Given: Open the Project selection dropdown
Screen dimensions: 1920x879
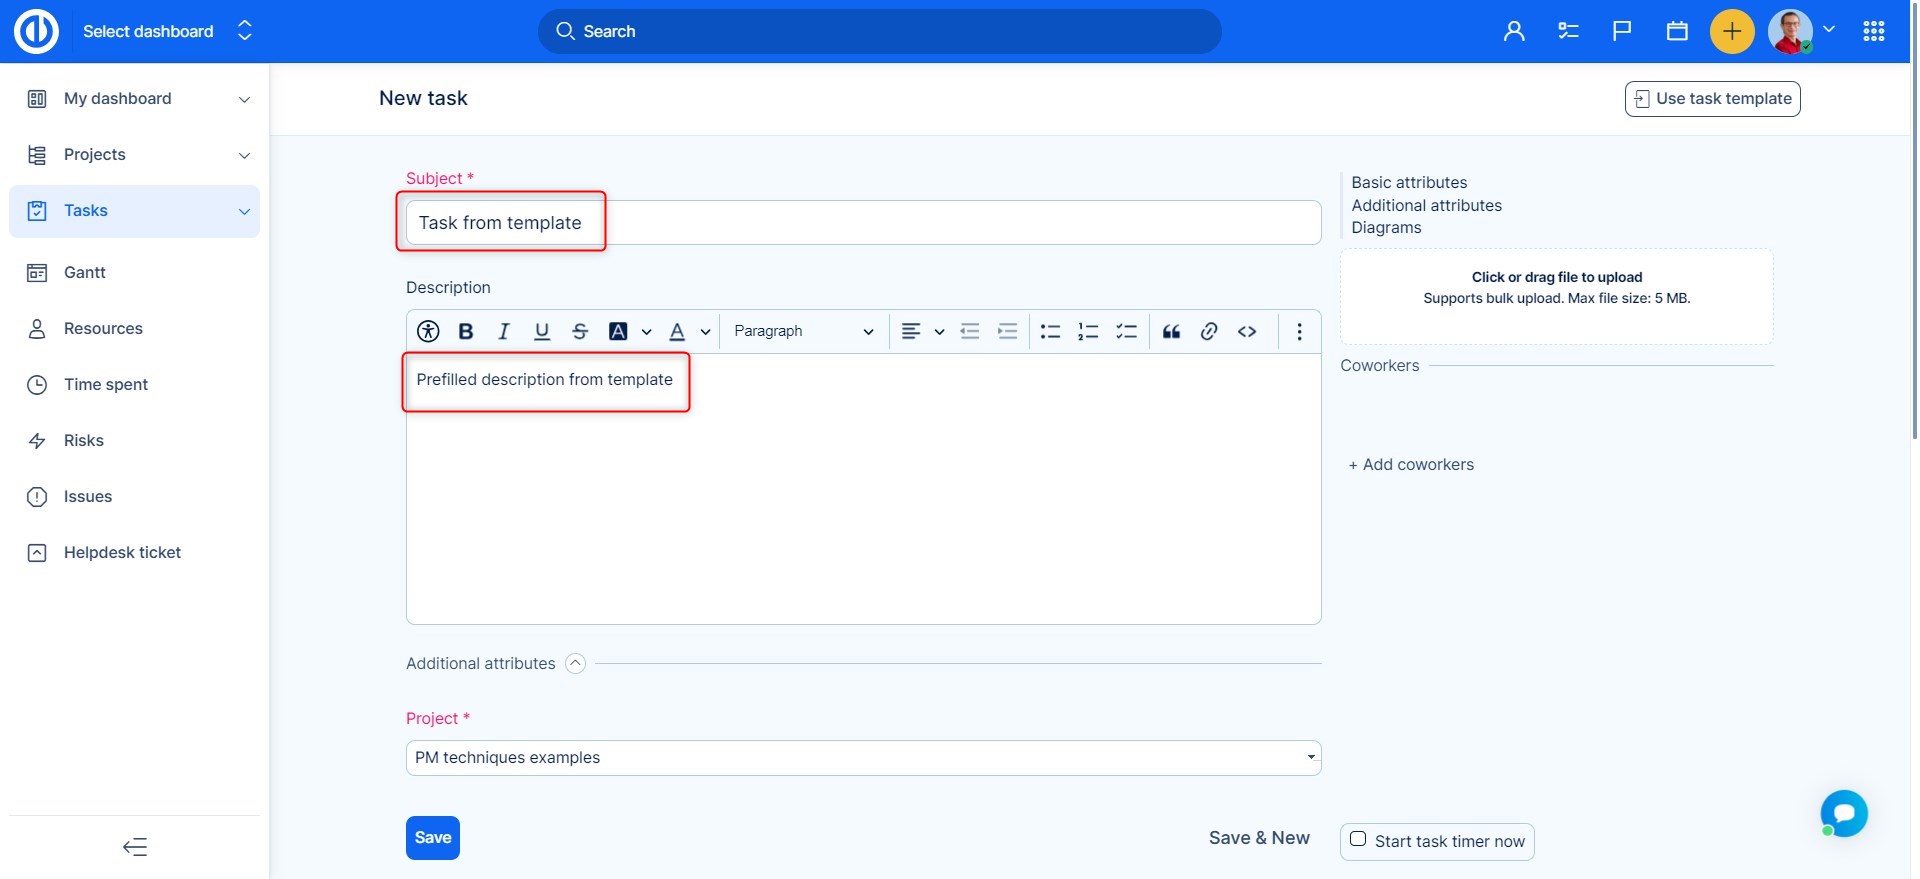Looking at the screenshot, I should click(863, 758).
